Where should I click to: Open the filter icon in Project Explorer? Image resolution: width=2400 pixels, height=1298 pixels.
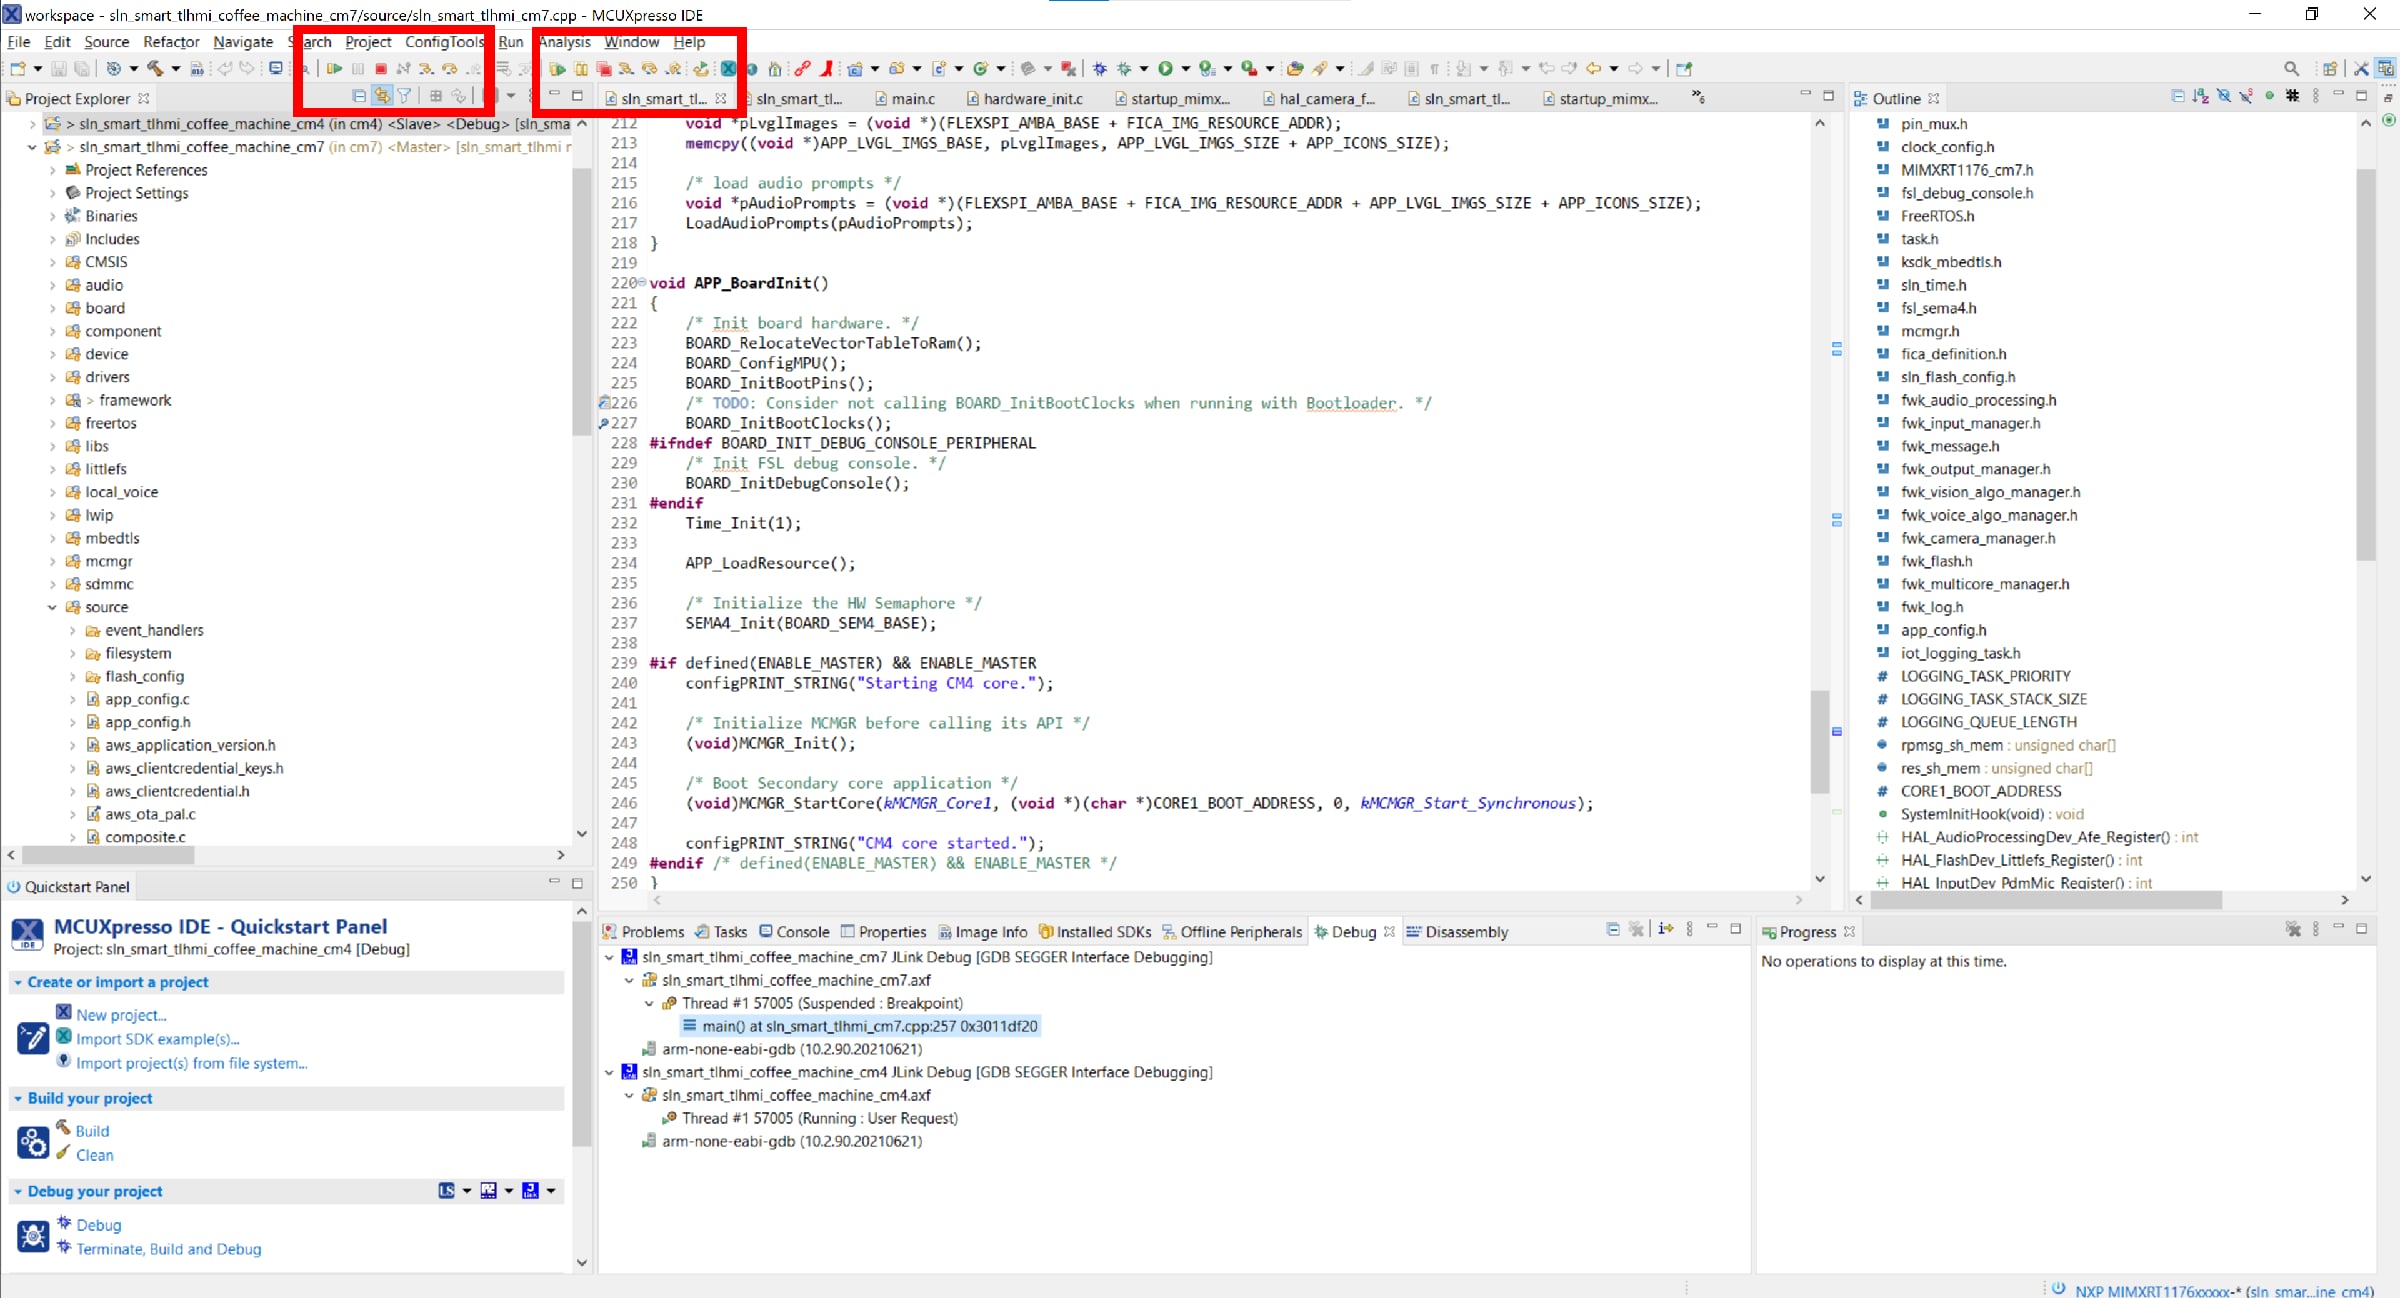[x=405, y=96]
